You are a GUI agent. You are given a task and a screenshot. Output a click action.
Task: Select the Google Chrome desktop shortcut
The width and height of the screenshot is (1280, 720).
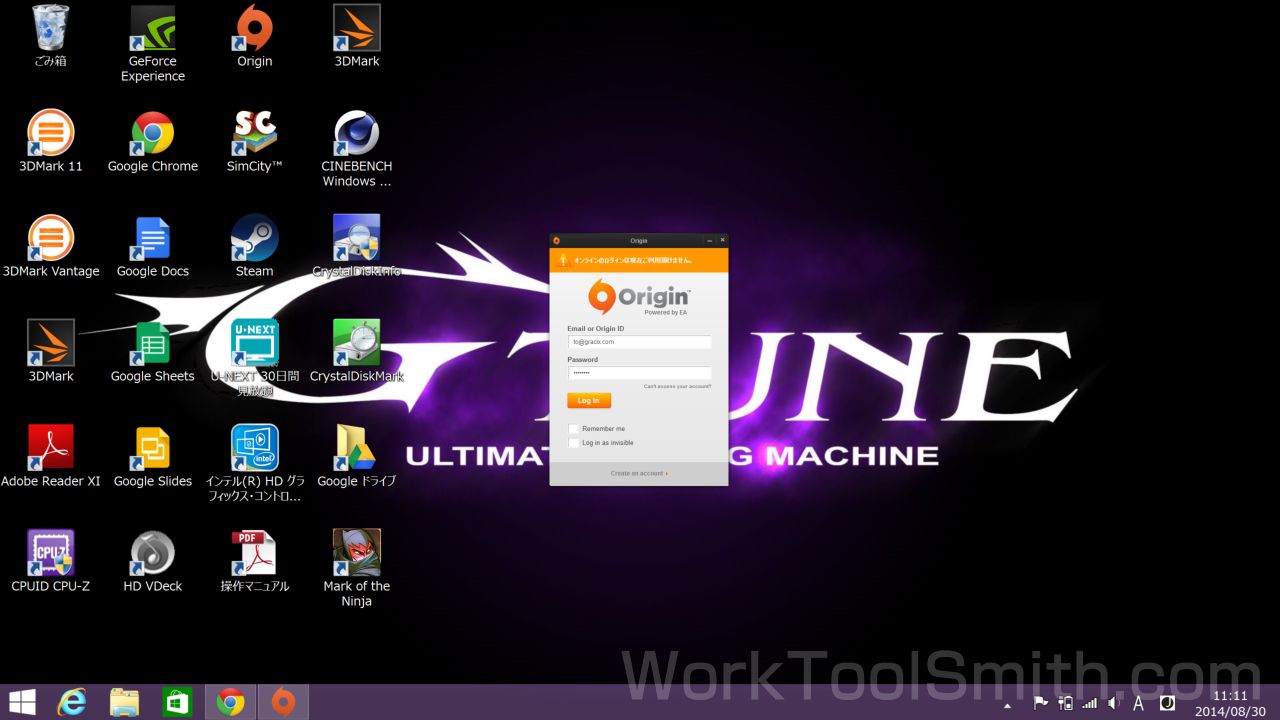(153, 141)
